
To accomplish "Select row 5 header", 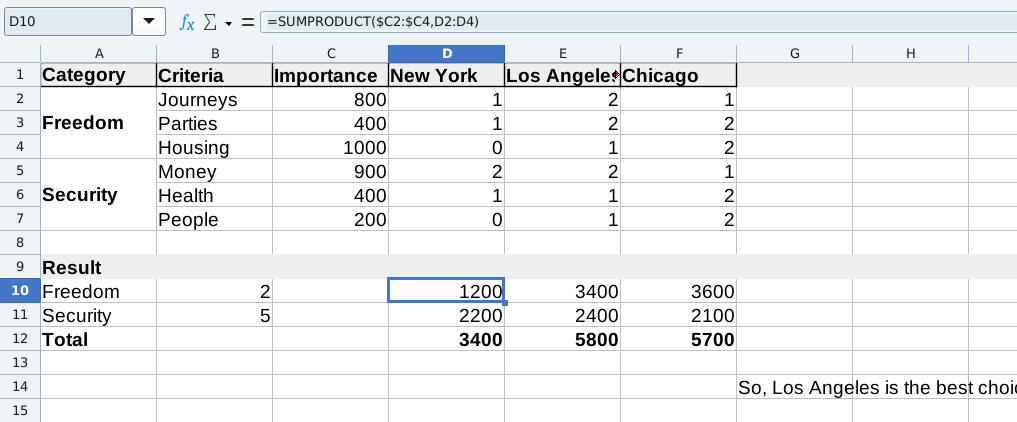I will pyautogui.click(x=20, y=171).
